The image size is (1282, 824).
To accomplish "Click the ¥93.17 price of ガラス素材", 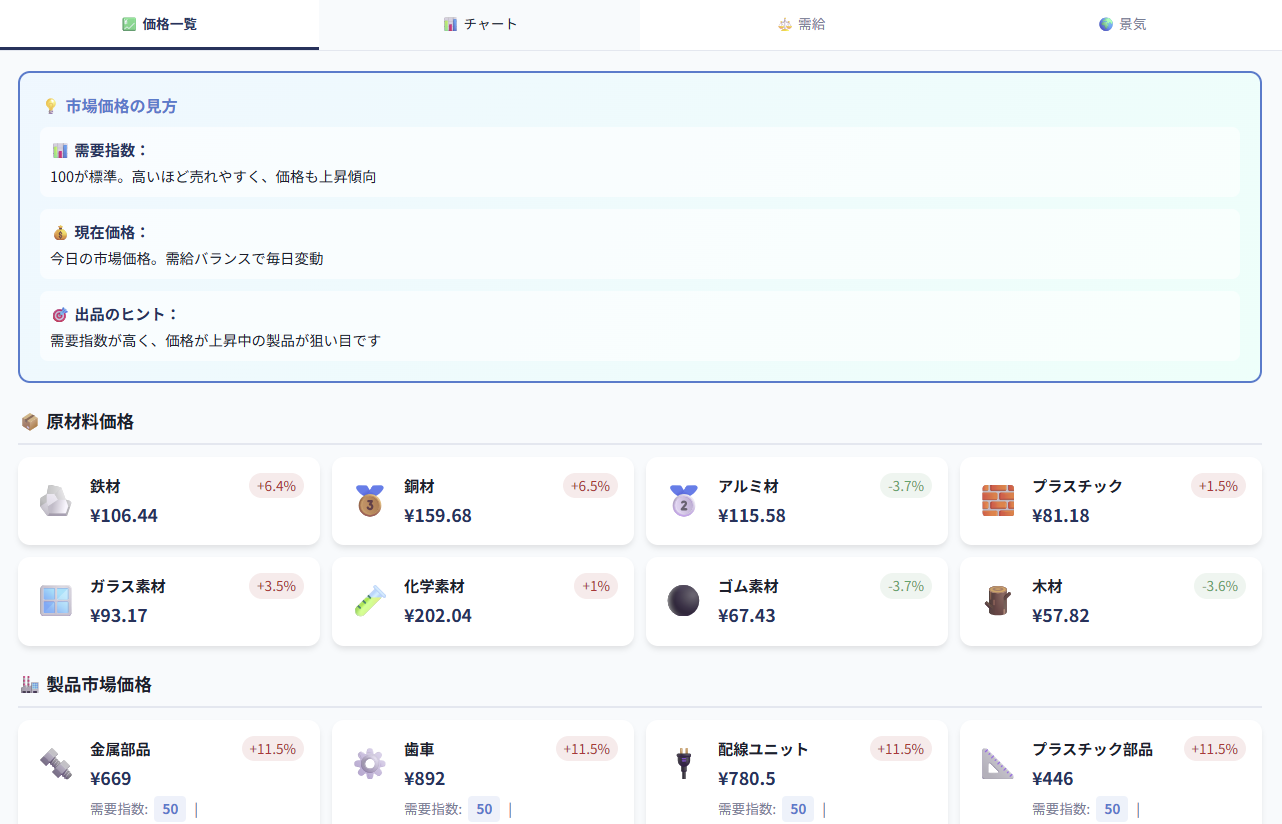I will tap(119, 616).
